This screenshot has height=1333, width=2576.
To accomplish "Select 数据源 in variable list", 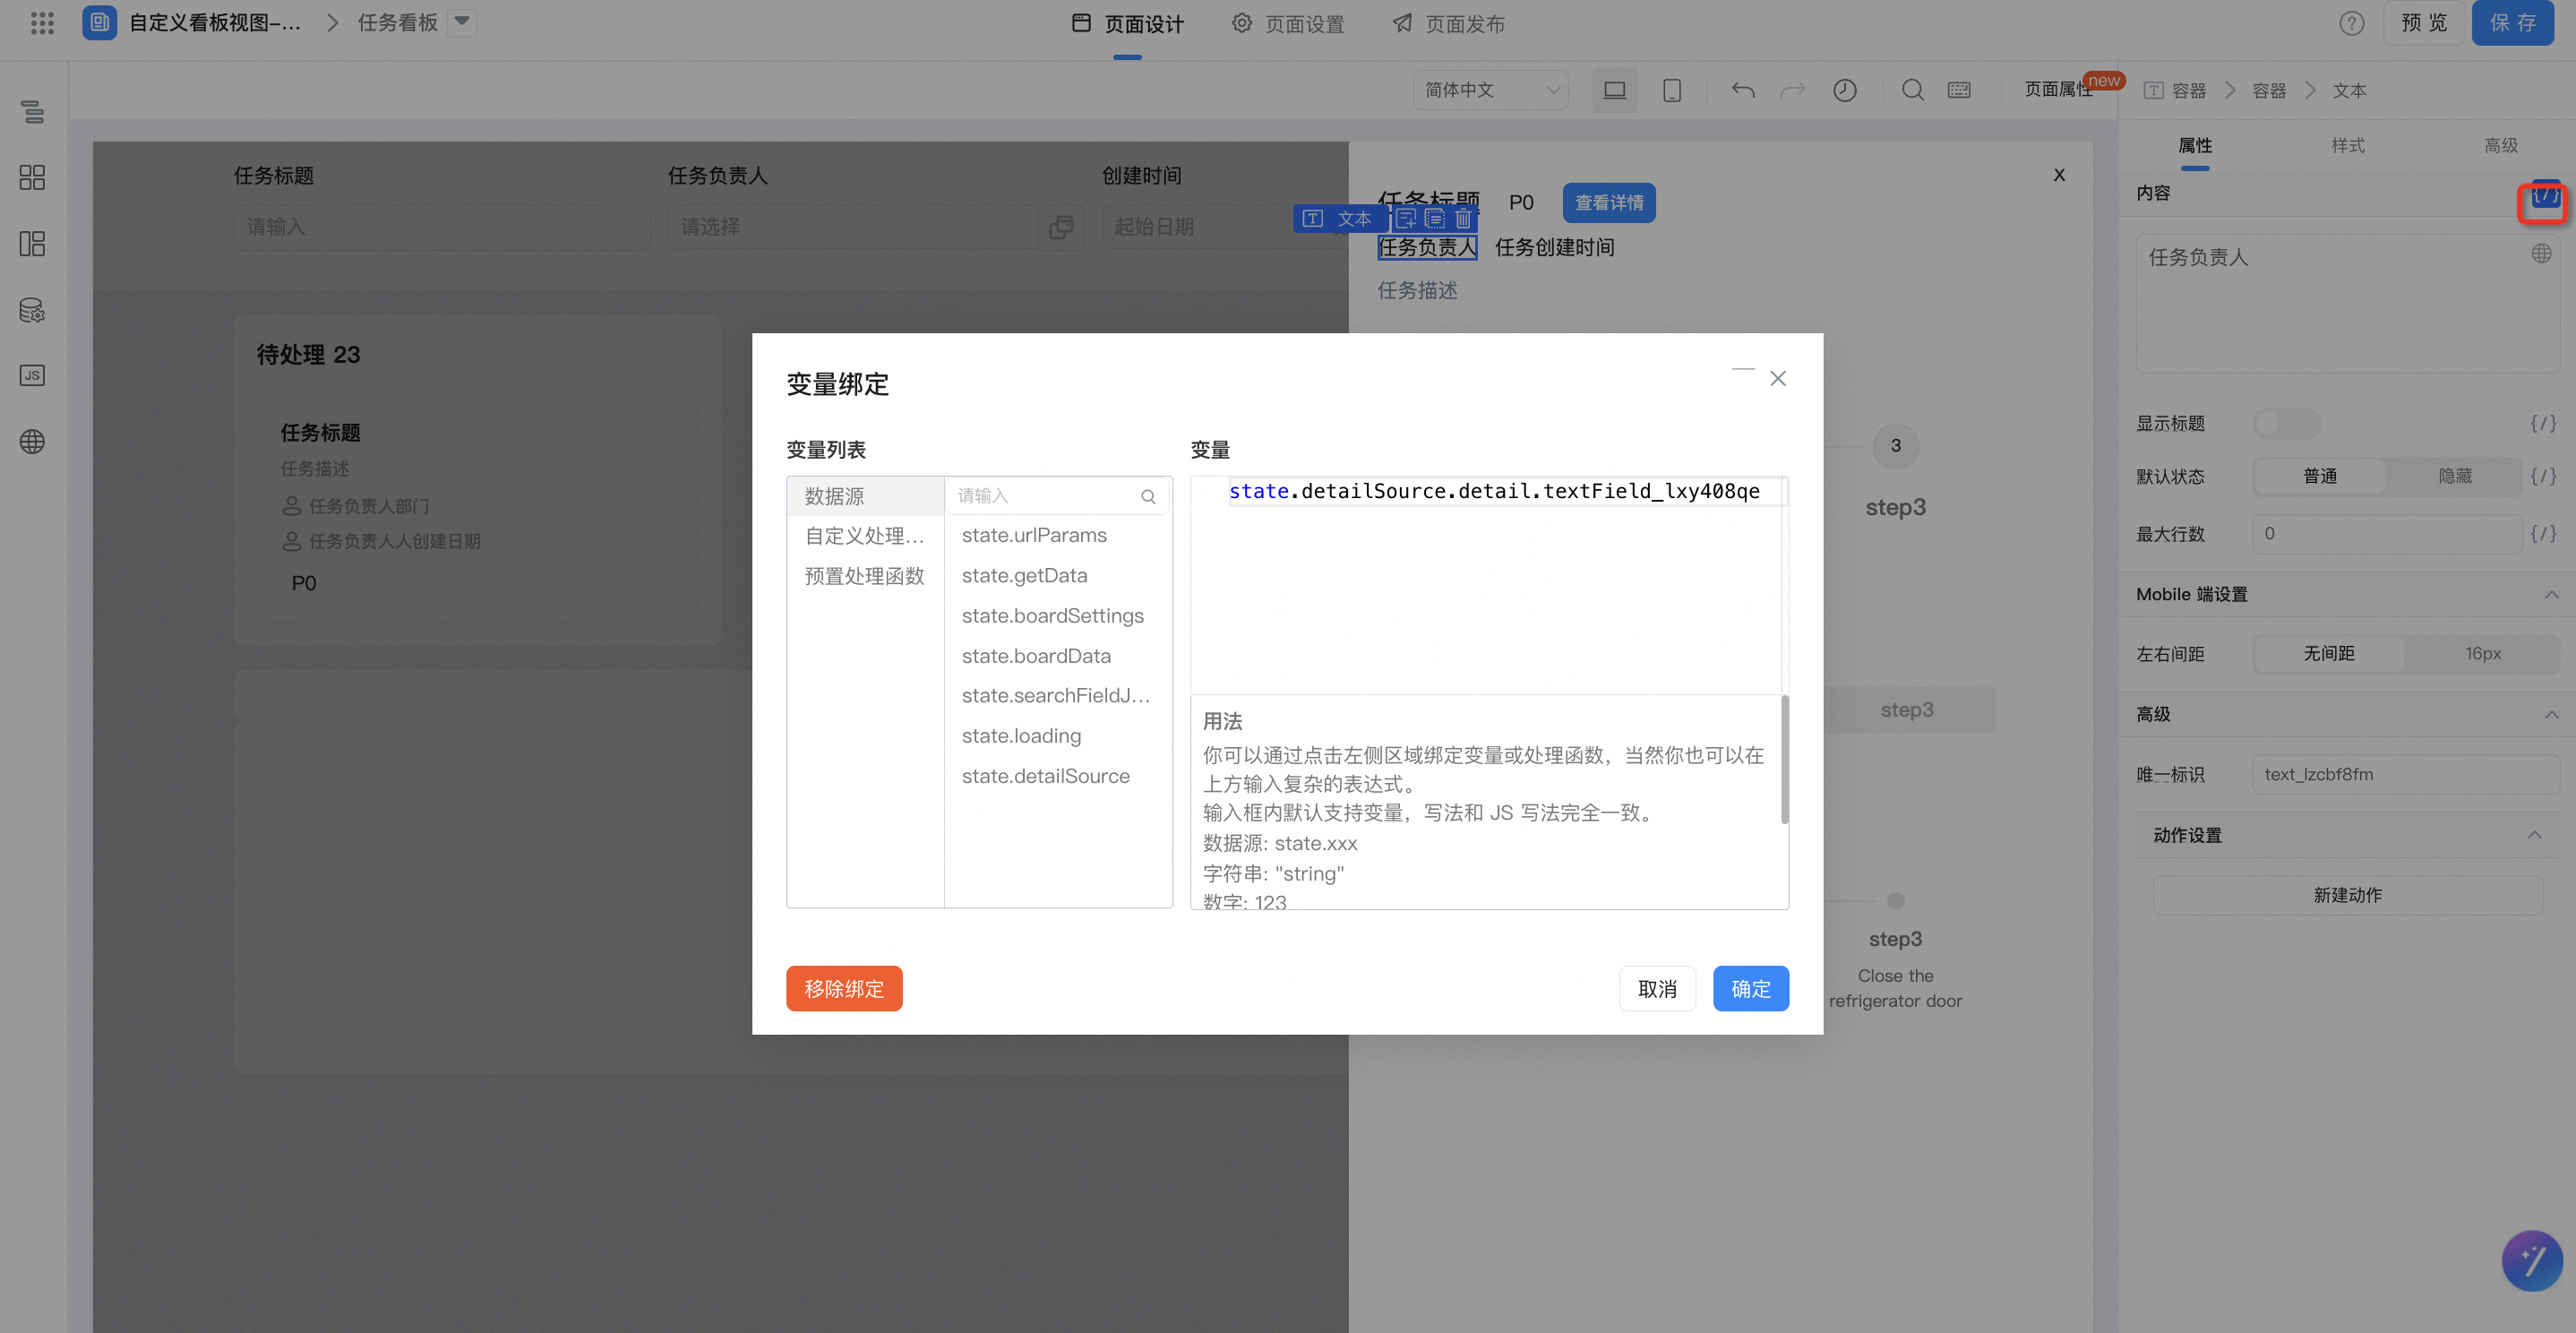I will pyautogui.click(x=865, y=497).
